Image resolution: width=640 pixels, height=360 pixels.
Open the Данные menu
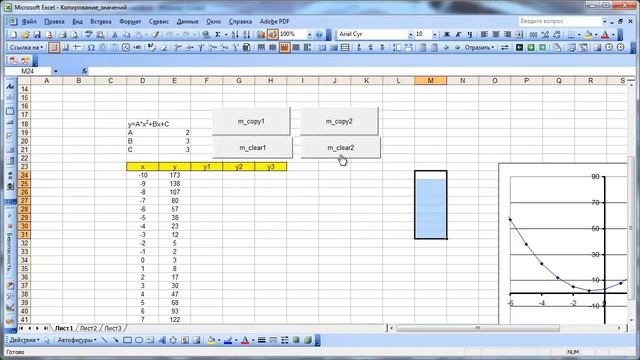188,21
